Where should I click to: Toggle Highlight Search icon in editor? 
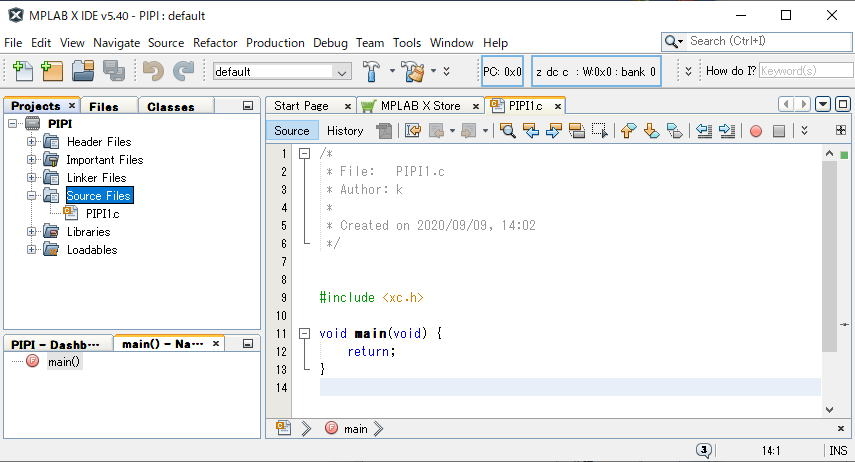click(576, 131)
